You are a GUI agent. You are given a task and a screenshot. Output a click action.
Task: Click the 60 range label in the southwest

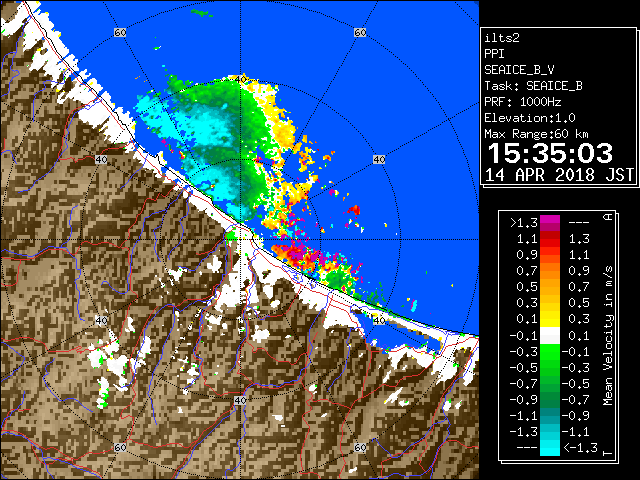pyautogui.click(x=120, y=447)
